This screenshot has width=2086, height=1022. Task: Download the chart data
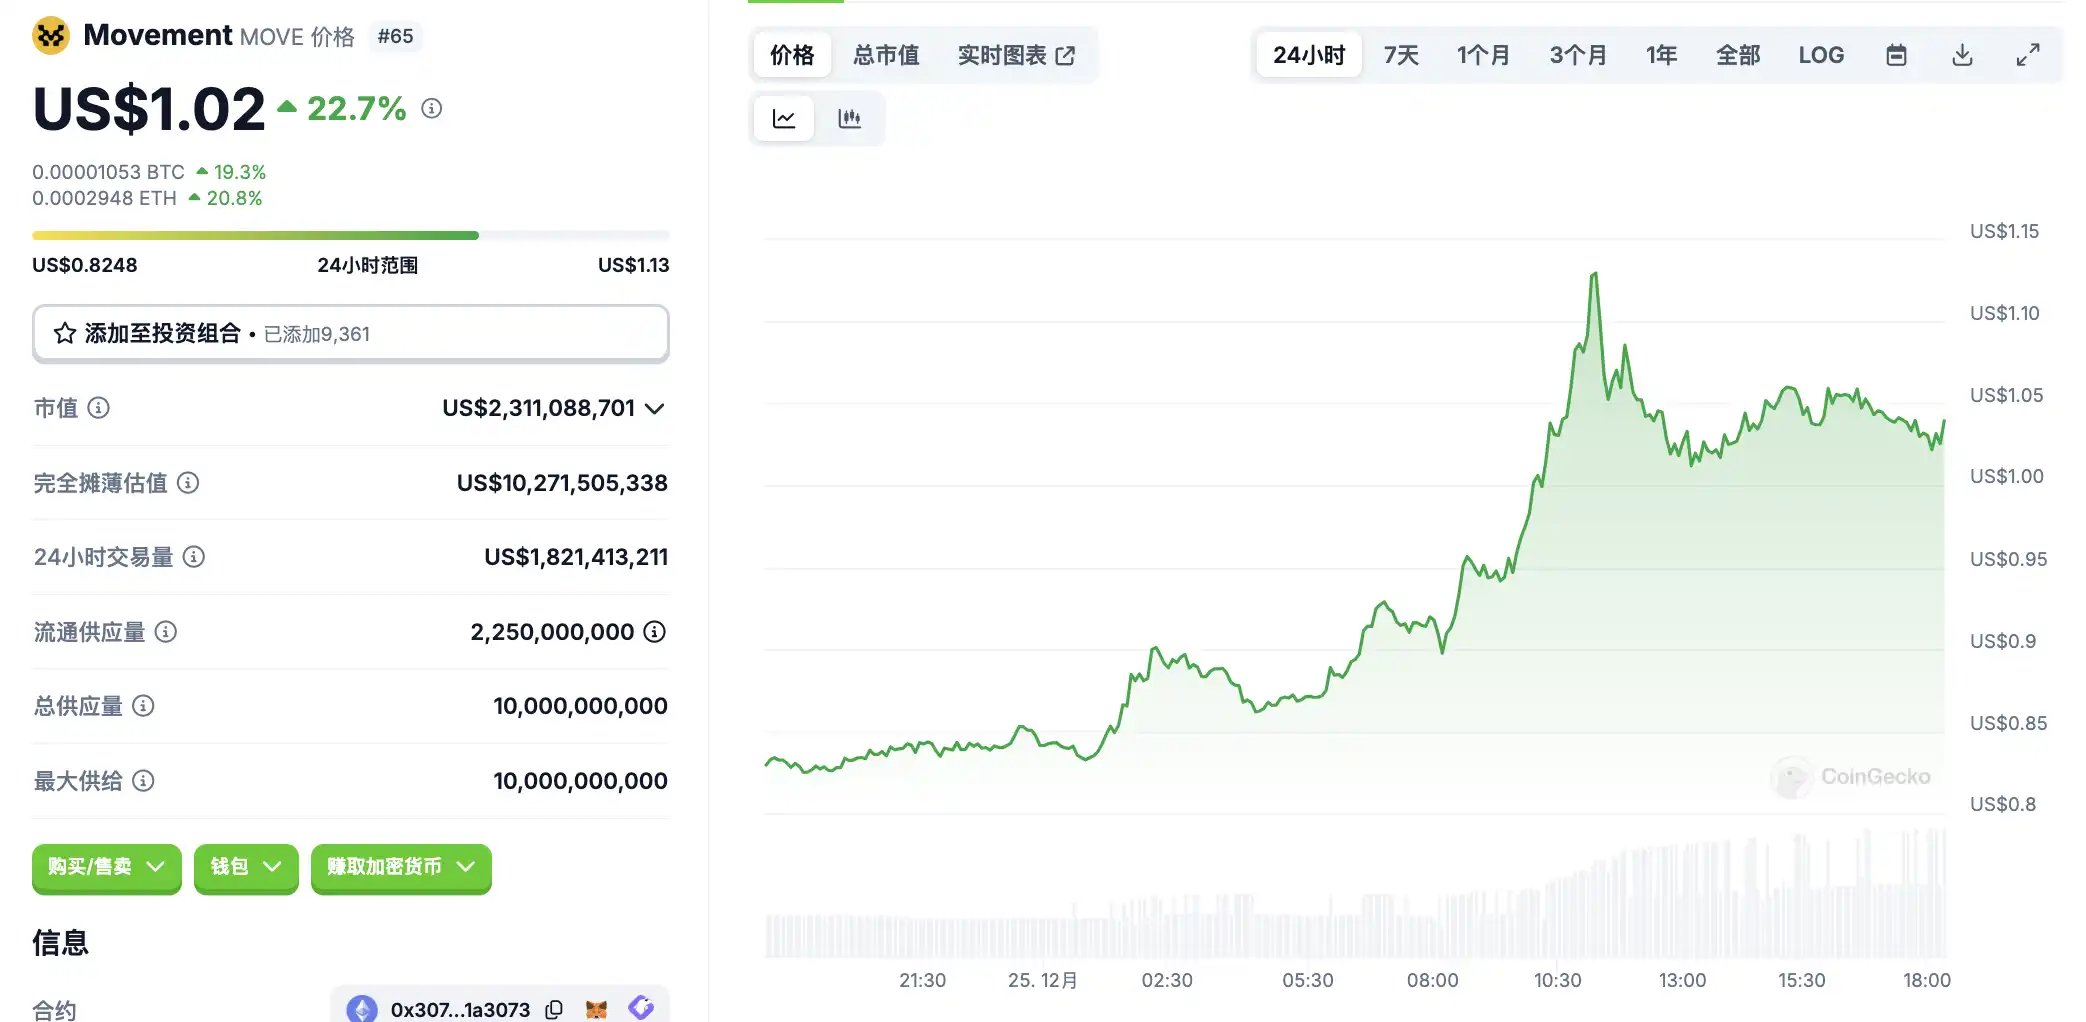[1961, 55]
